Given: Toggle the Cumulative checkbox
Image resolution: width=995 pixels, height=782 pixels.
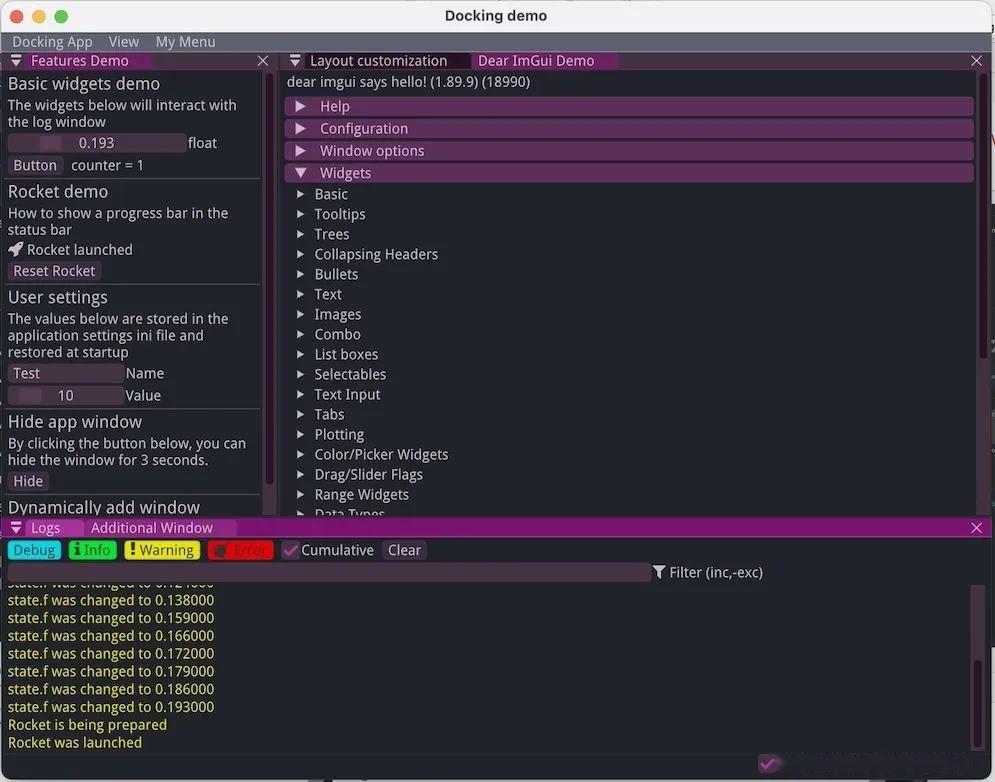Looking at the screenshot, I should coord(291,549).
